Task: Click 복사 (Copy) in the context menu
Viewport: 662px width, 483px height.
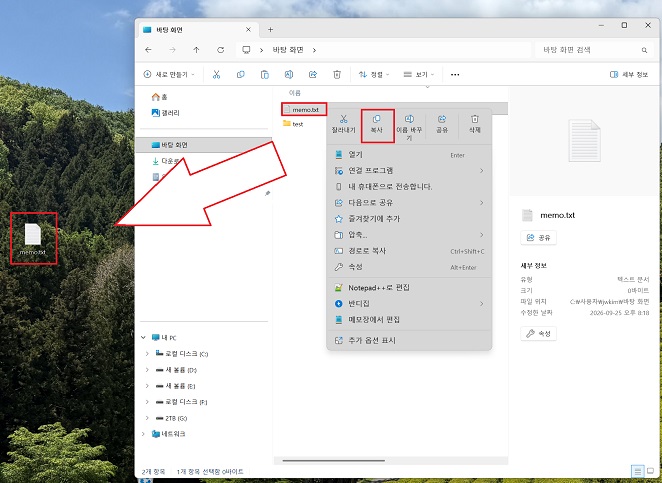Action: point(377,125)
